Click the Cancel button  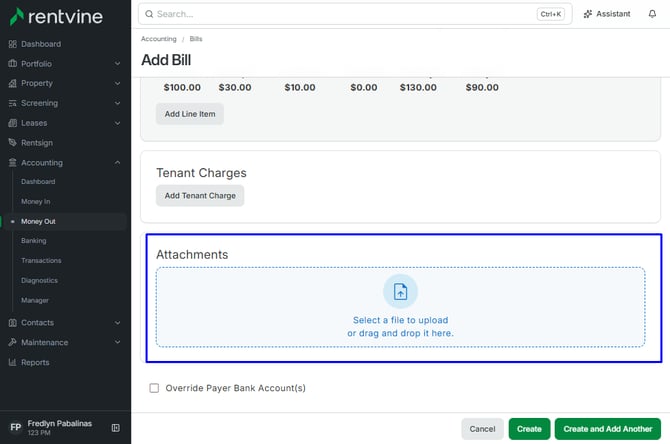[482, 429]
